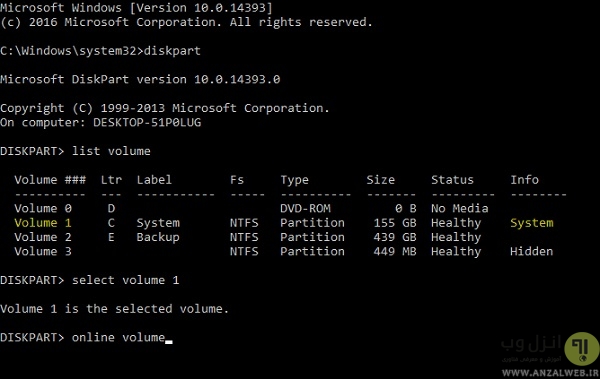
Task: Click 'Partition' in the Volume 2 row
Action: point(312,237)
